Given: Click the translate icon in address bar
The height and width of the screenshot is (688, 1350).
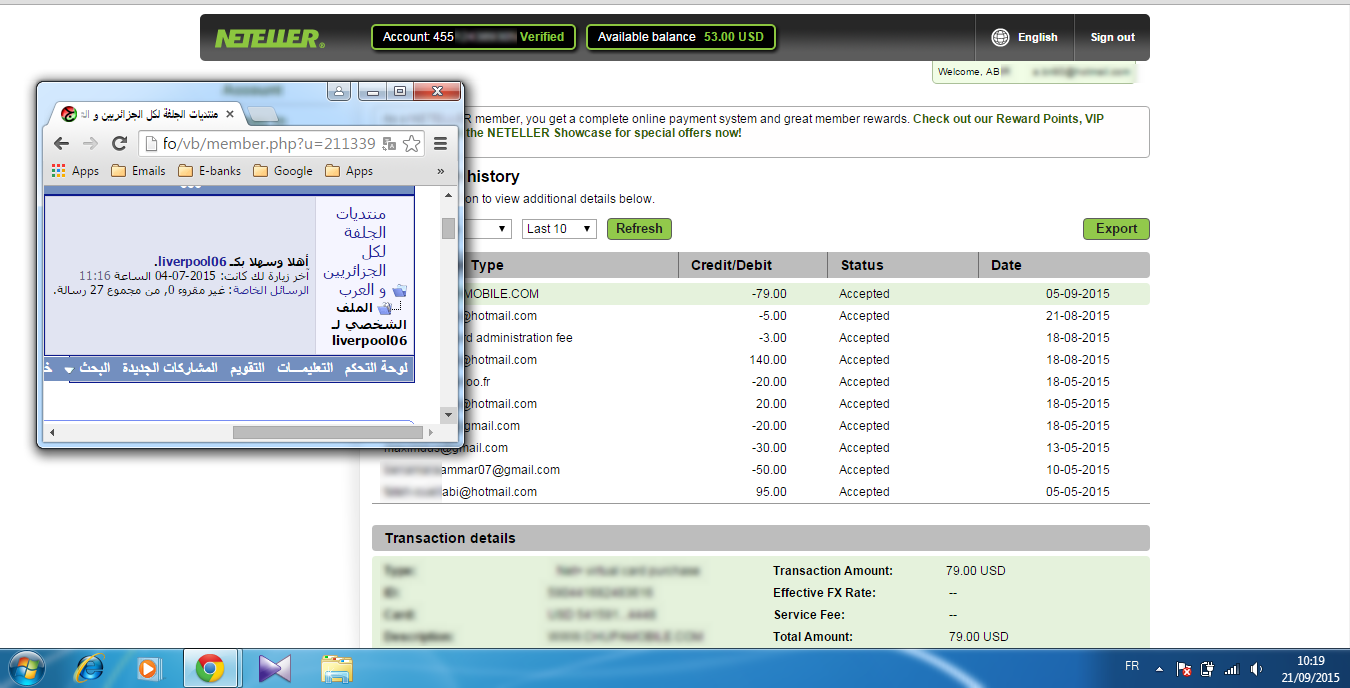Looking at the screenshot, I should coord(390,143).
